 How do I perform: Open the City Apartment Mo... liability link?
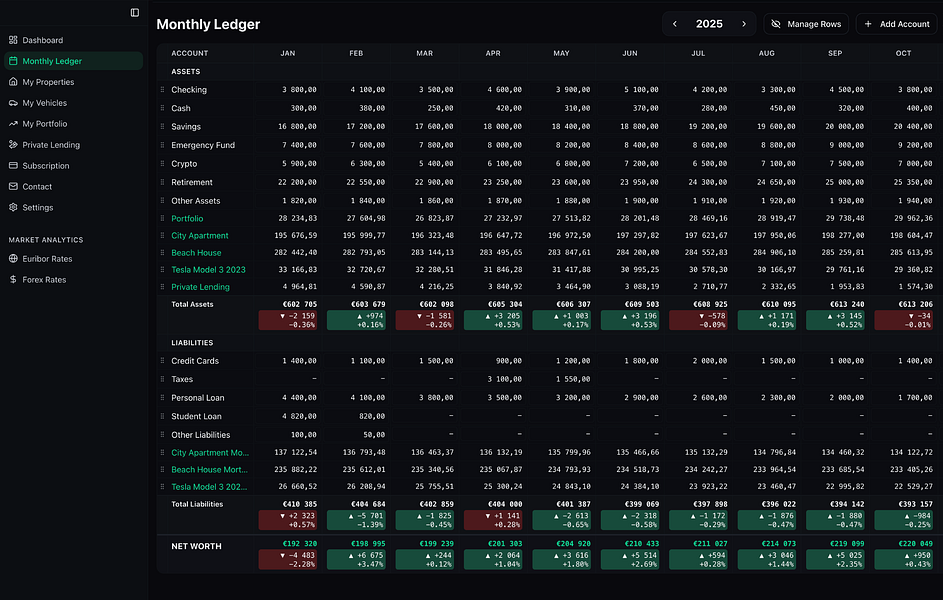(210, 453)
